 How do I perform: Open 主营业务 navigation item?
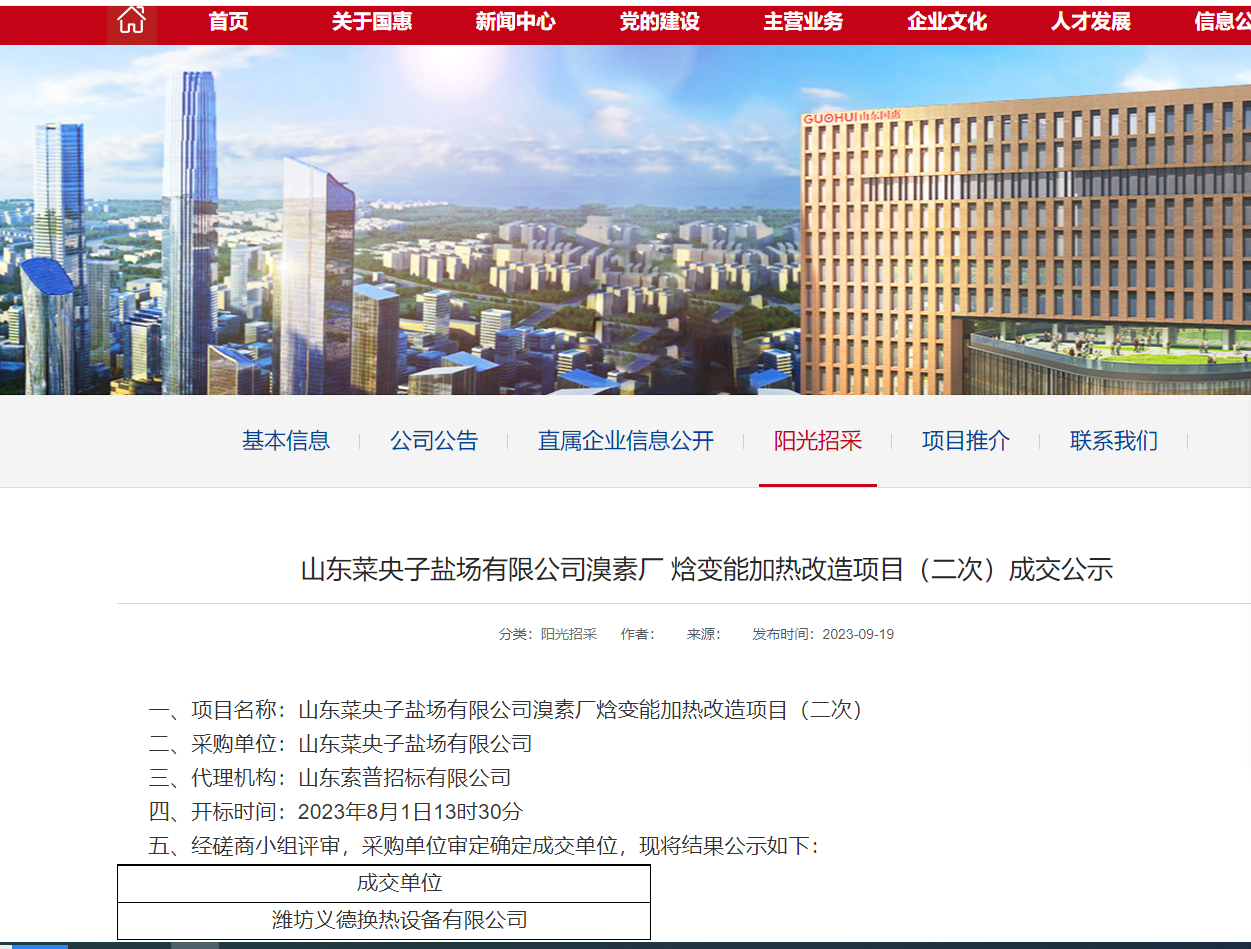[803, 22]
